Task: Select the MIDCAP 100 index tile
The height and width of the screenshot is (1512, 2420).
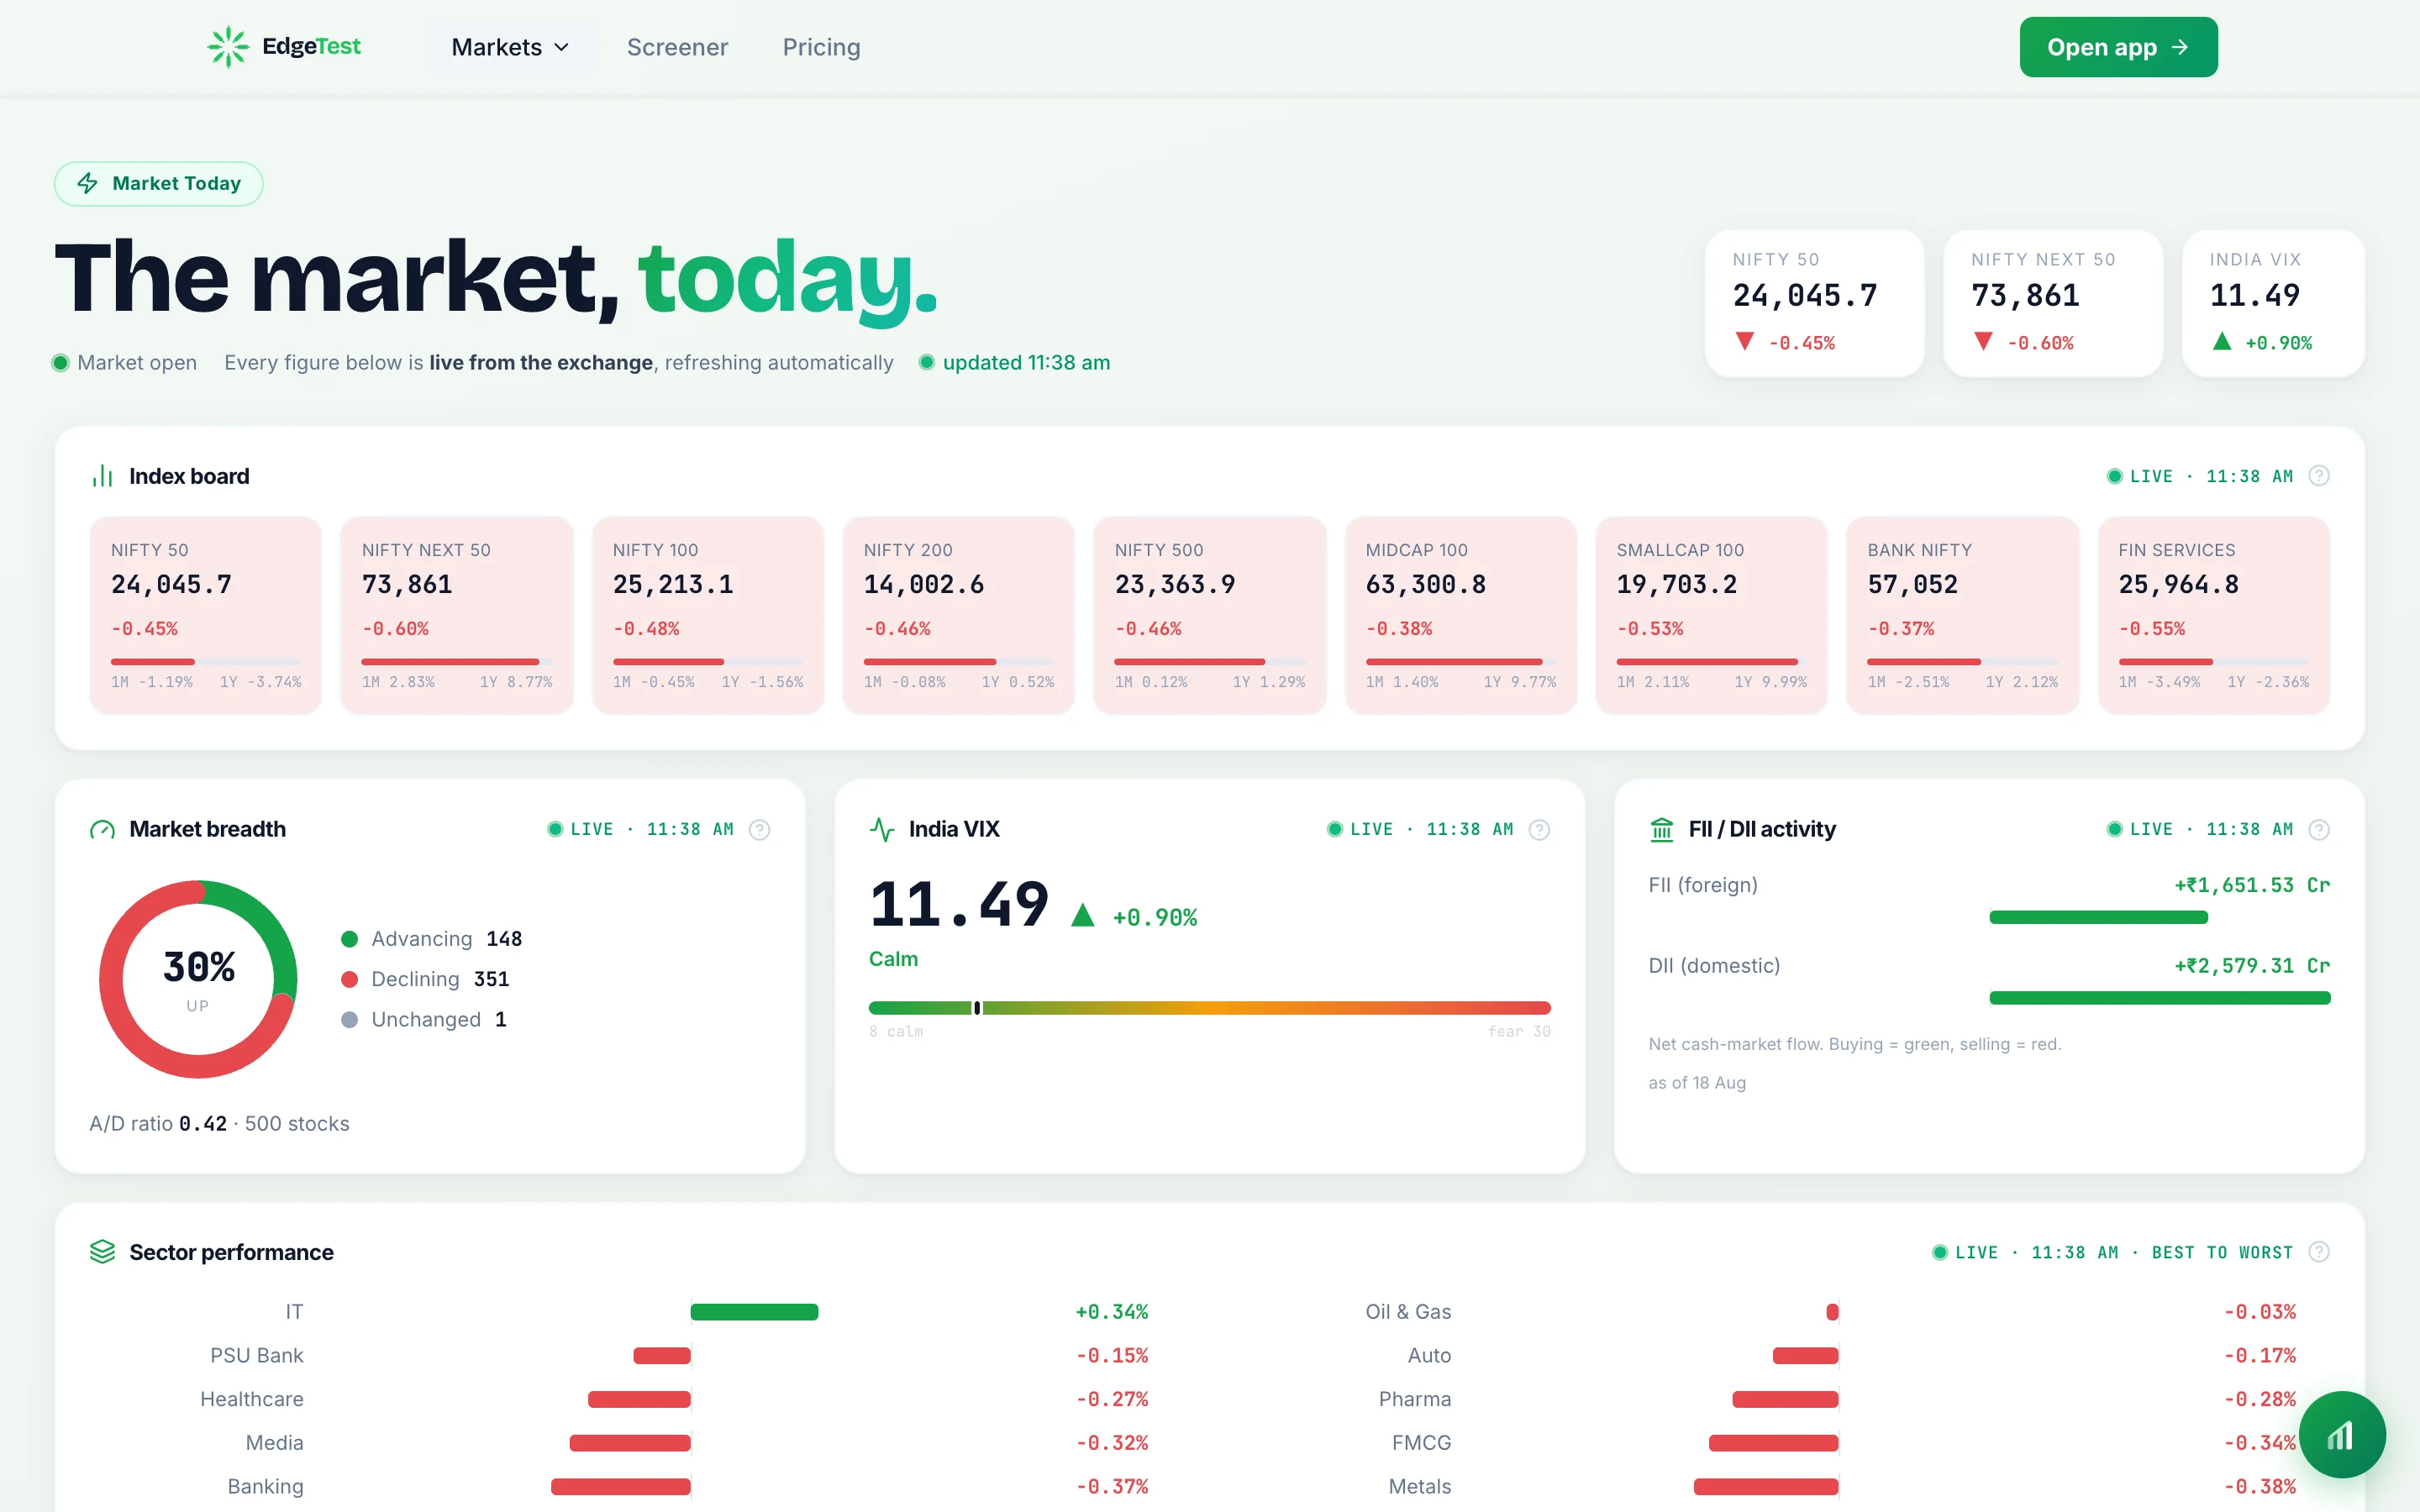Action: pos(1460,615)
